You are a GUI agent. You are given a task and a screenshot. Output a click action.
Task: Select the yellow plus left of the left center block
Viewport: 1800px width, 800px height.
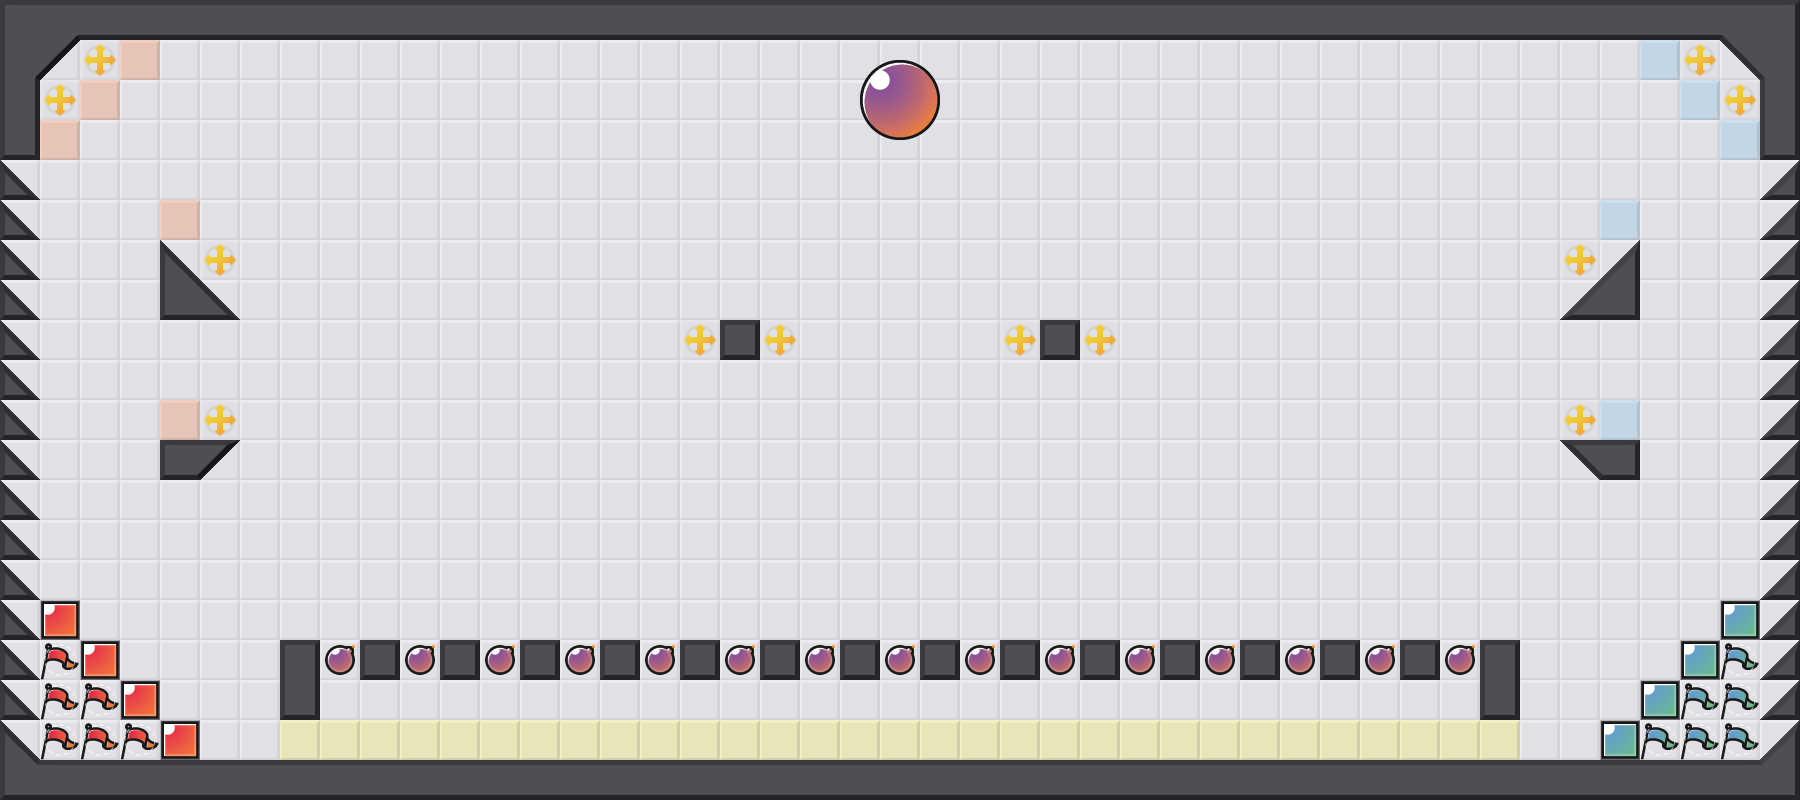(700, 340)
